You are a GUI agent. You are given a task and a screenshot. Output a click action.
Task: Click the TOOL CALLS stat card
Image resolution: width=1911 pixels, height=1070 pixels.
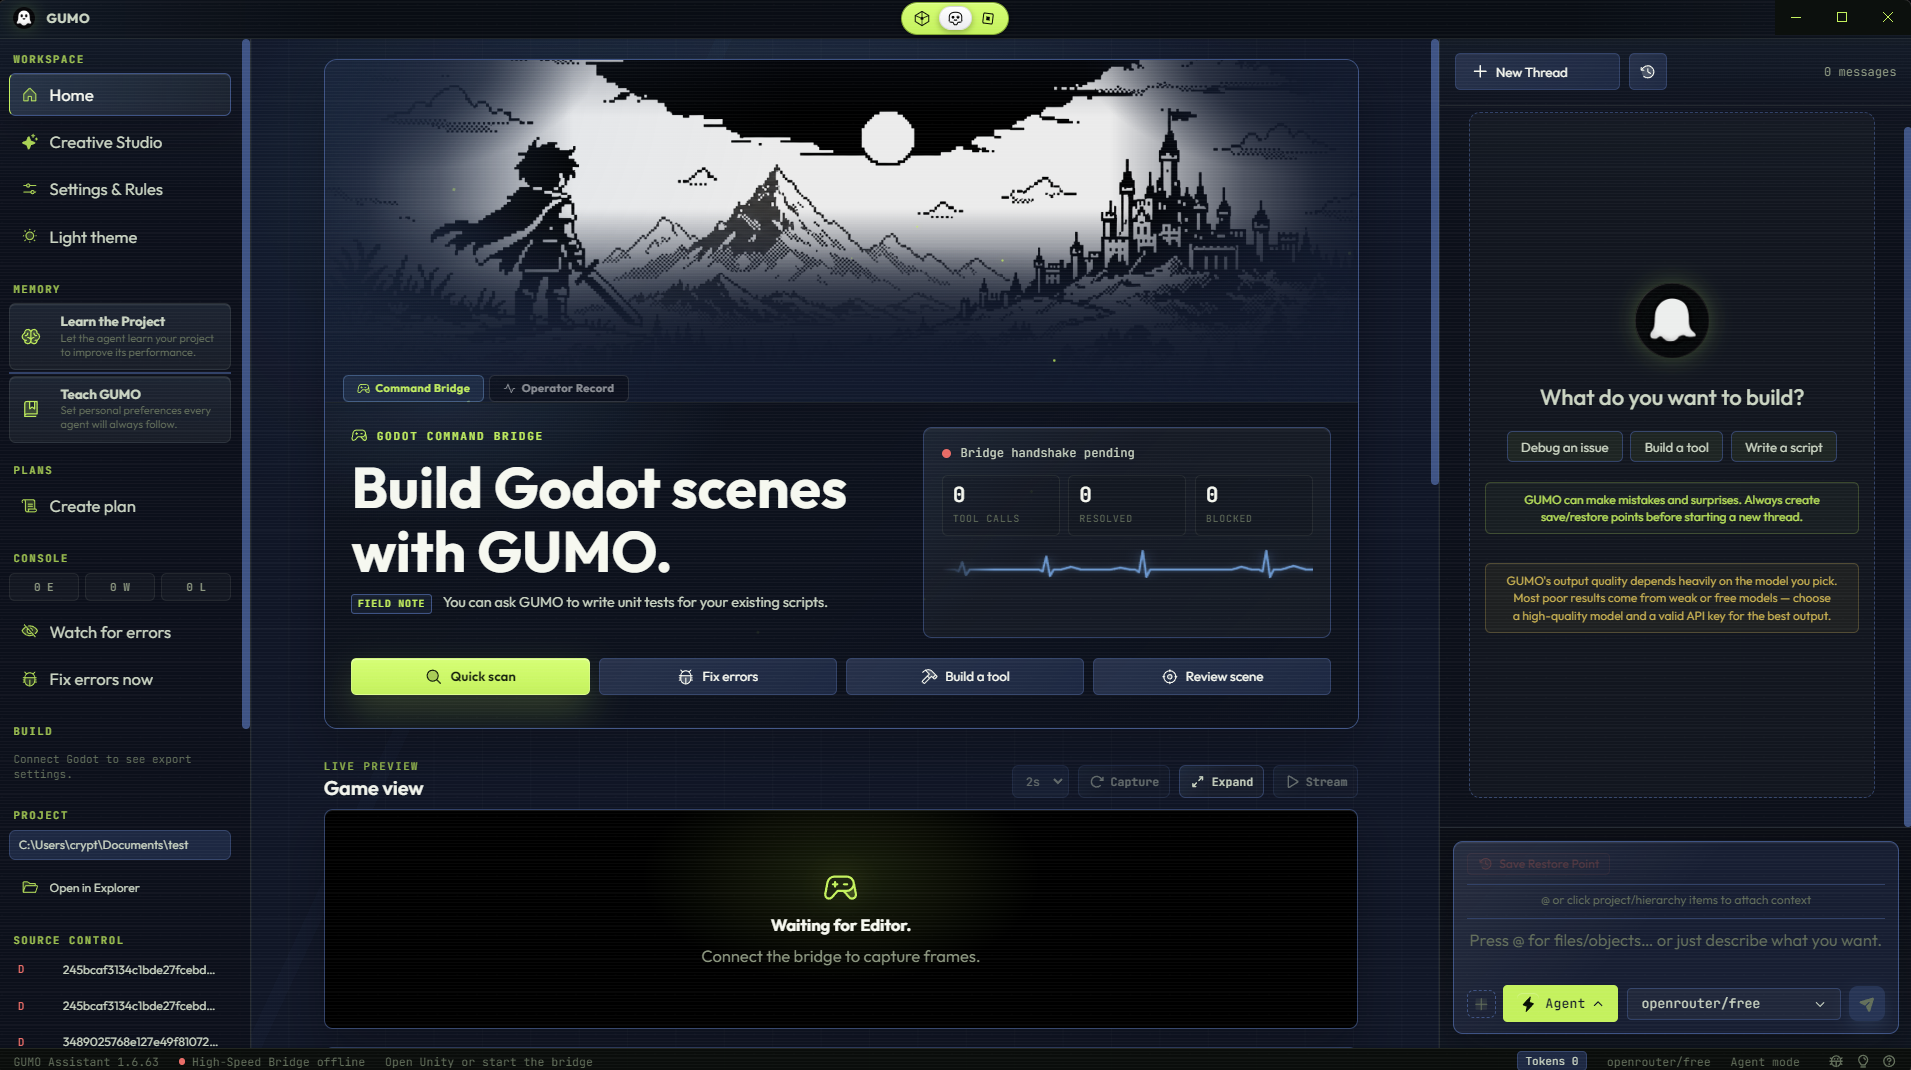pyautogui.click(x=1000, y=505)
